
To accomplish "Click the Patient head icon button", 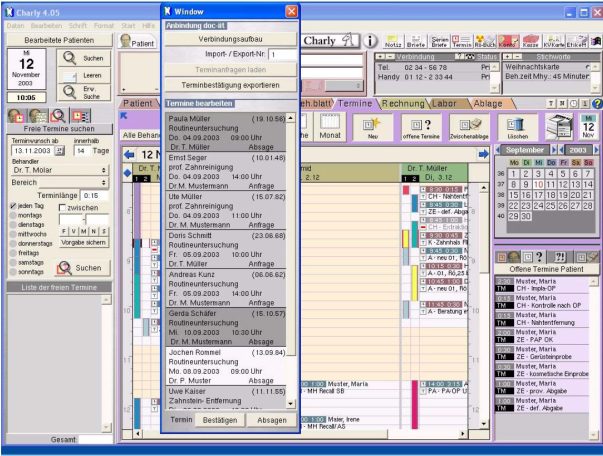I will [x=138, y=41].
